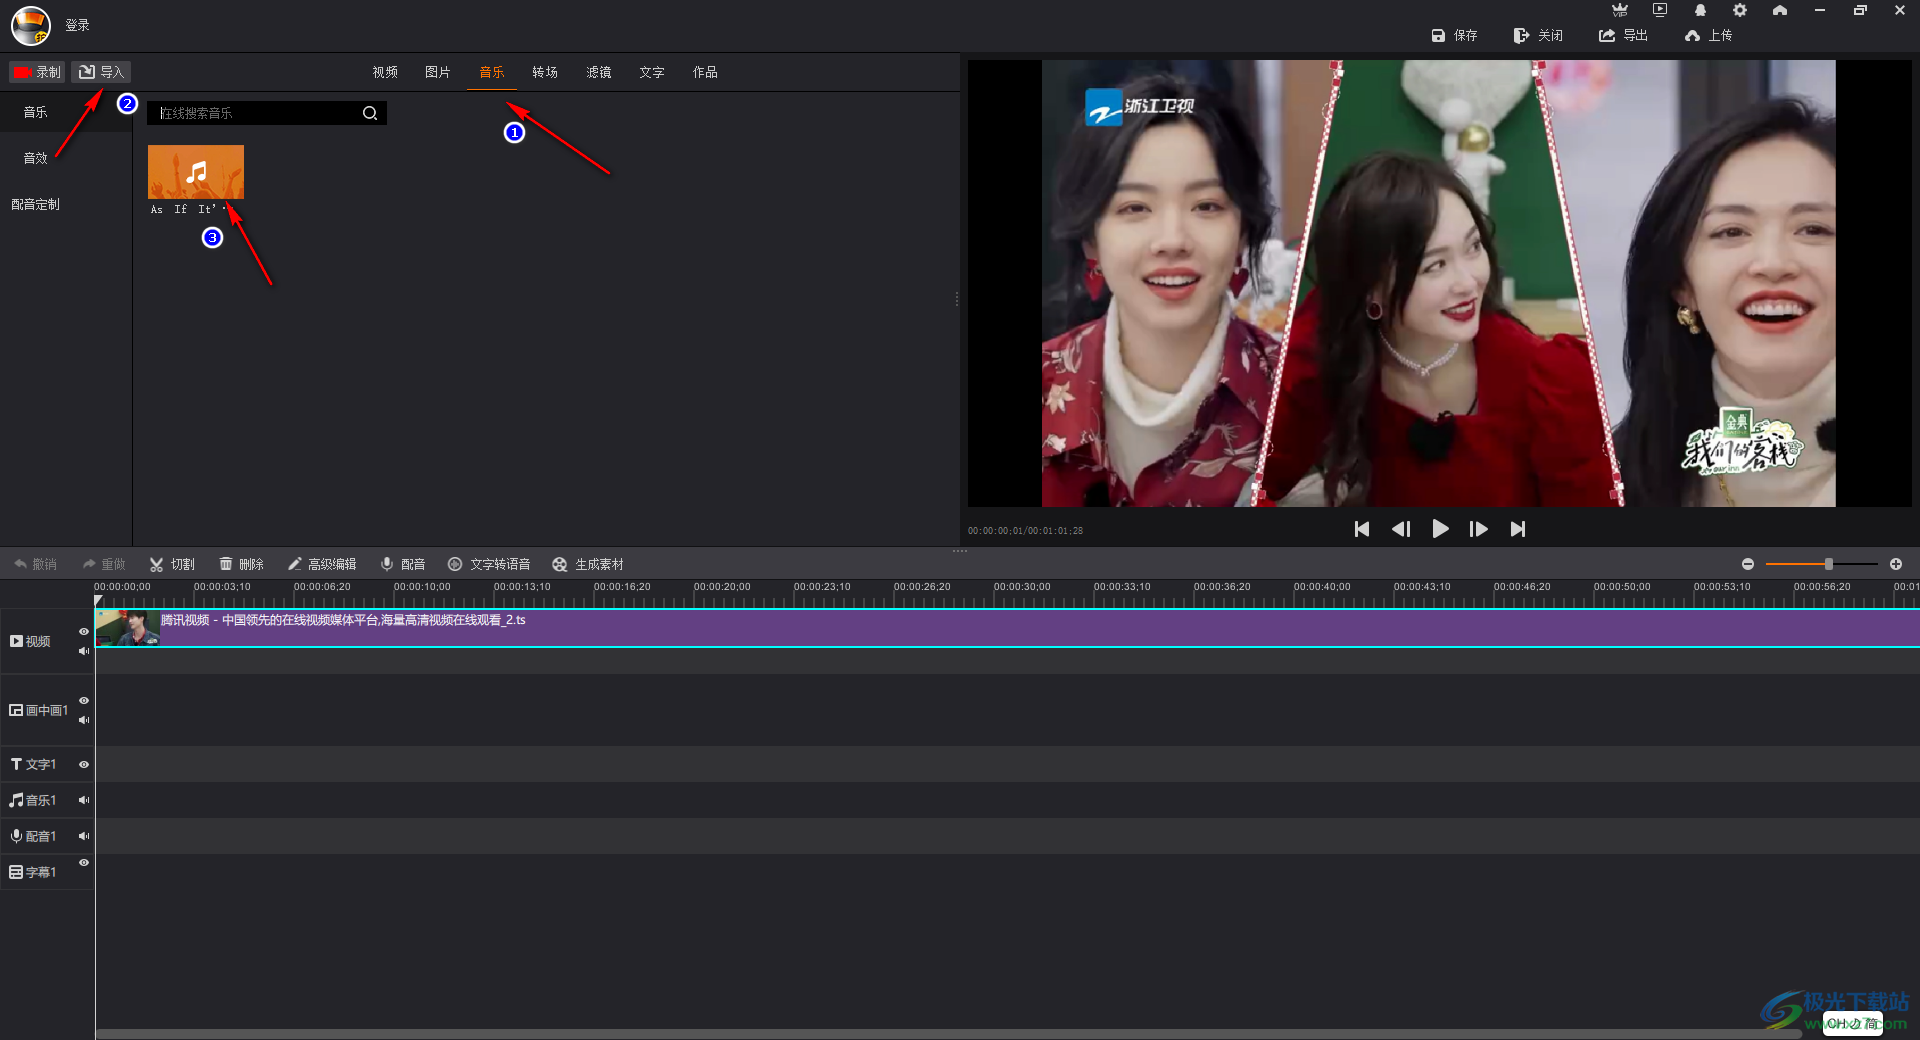Select the 切割 cut scissors tool
Image resolution: width=1920 pixels, height=1040 pixels.
pos(172,564)
